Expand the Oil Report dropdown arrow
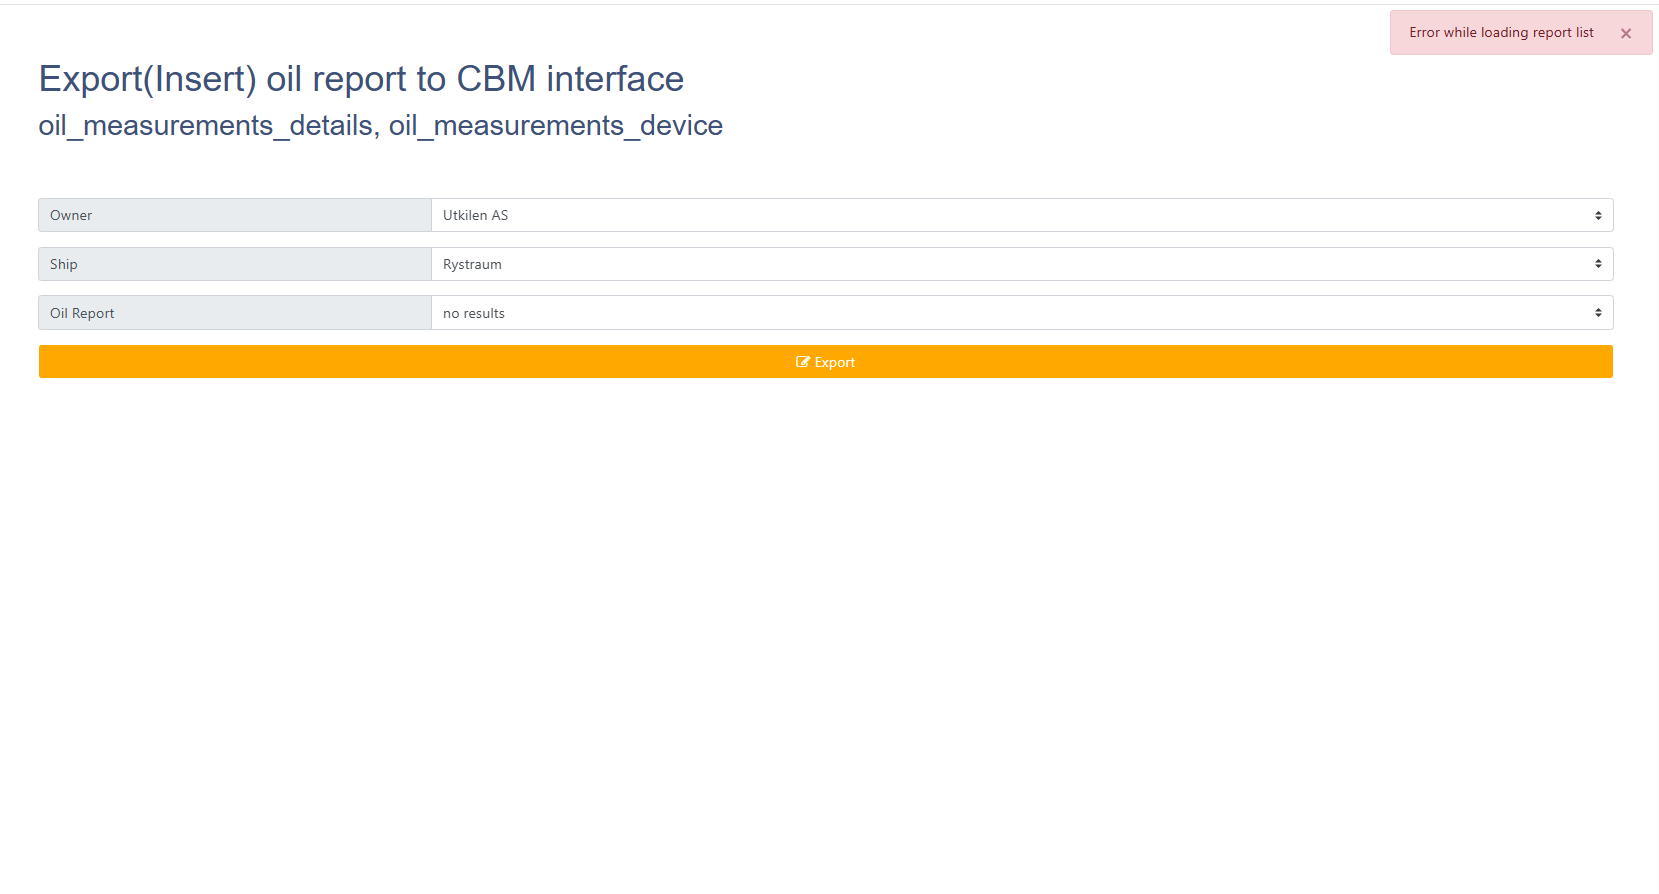 click(x=1597, y=314)
